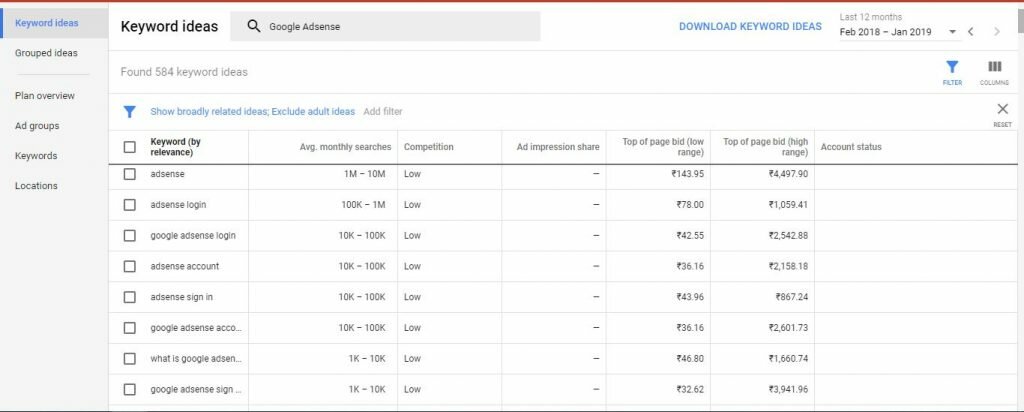This screenshot has height=412, width=1024.
Task: Click the Google Adsense search field
Action: 385,26
